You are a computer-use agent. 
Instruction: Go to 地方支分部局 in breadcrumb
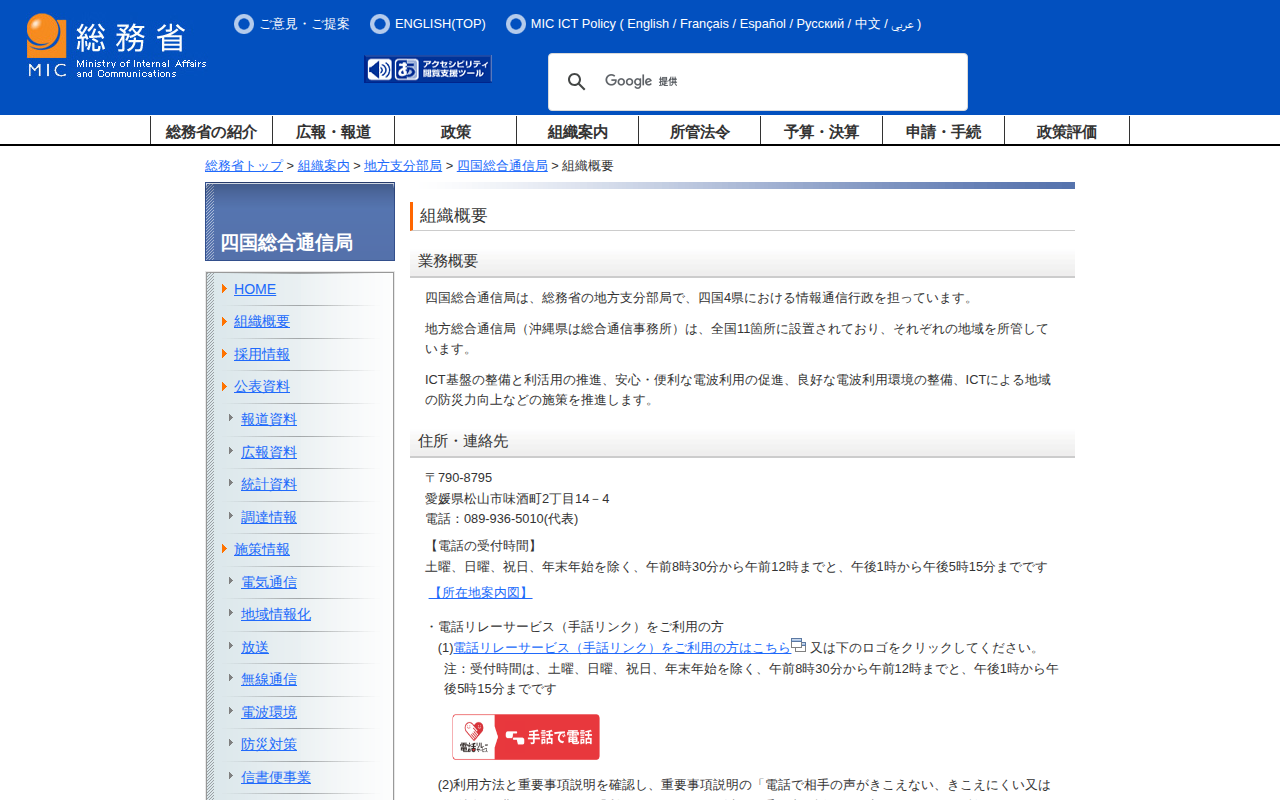pos(403,166)
